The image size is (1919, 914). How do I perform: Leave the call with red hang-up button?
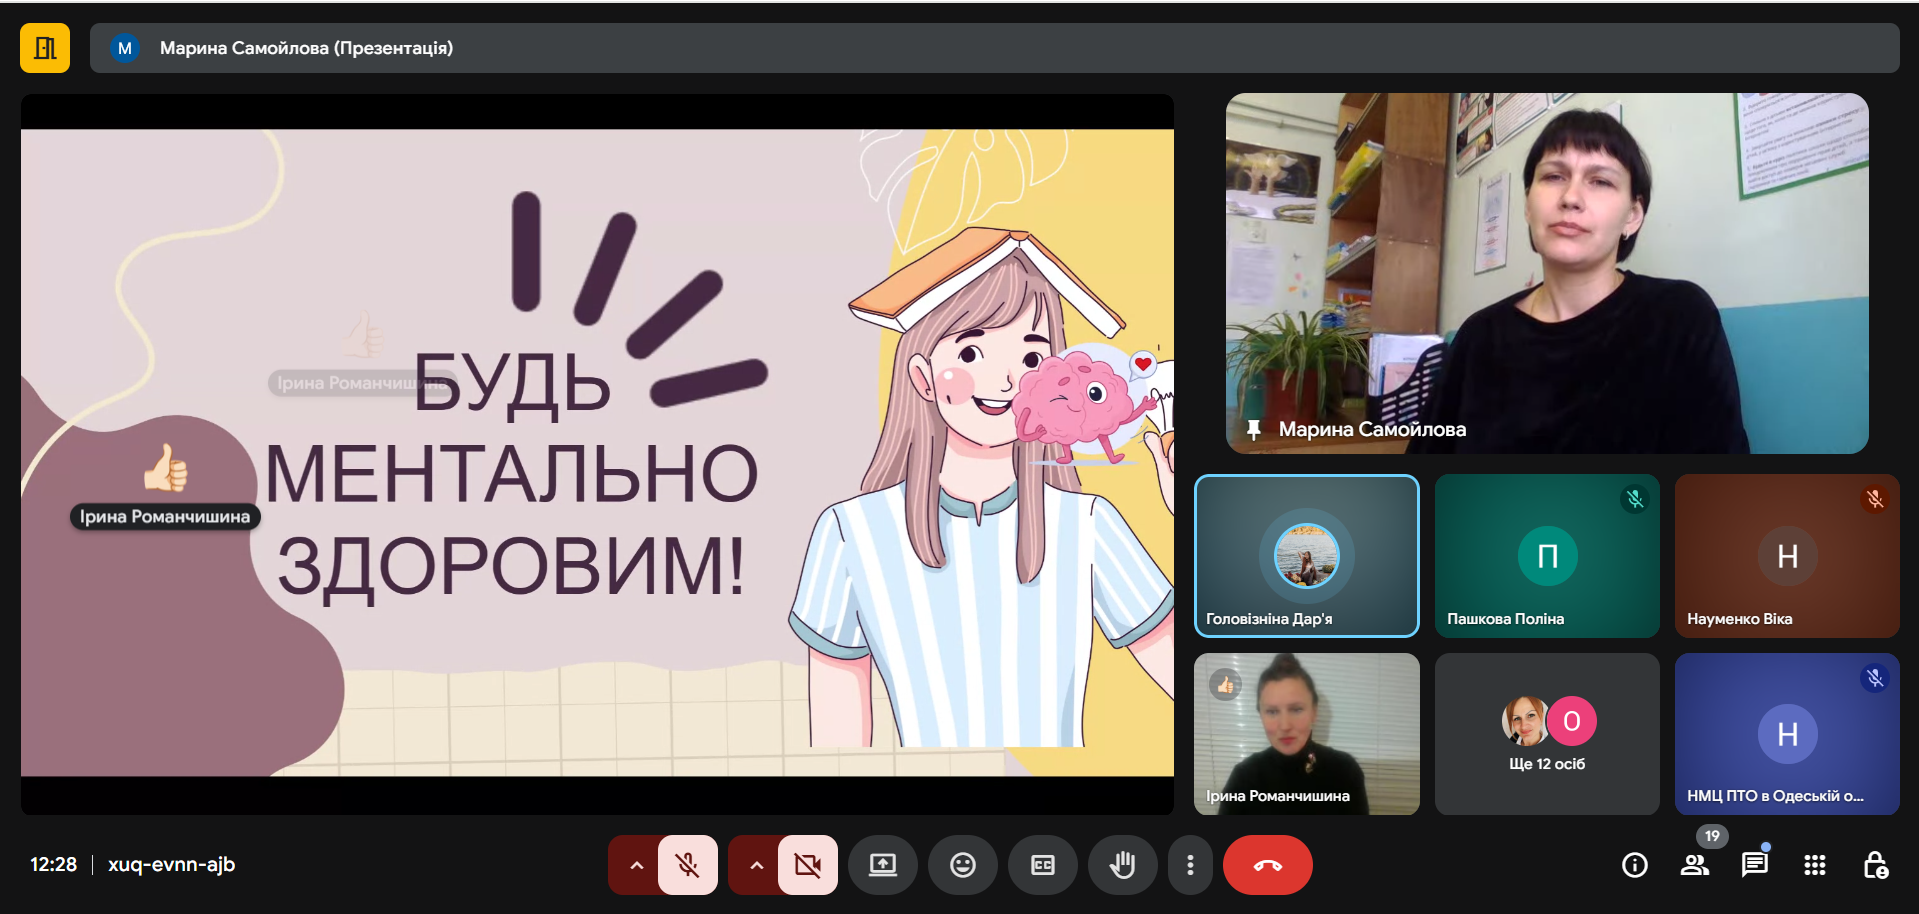1267,865
